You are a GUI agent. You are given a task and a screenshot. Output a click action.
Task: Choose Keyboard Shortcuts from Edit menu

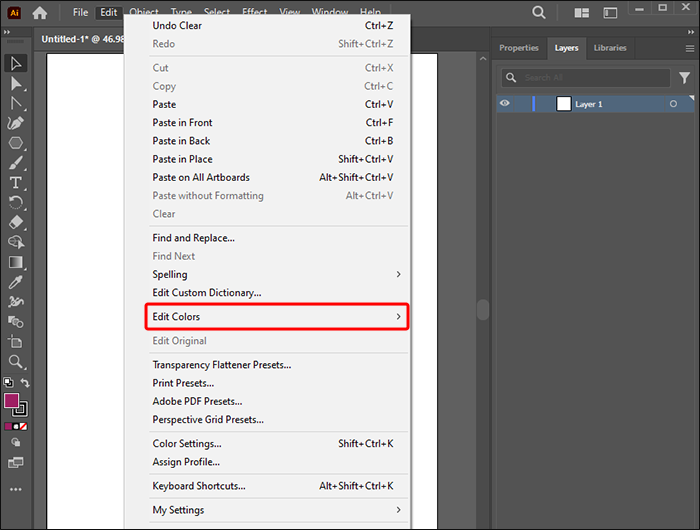click(277, 486)
